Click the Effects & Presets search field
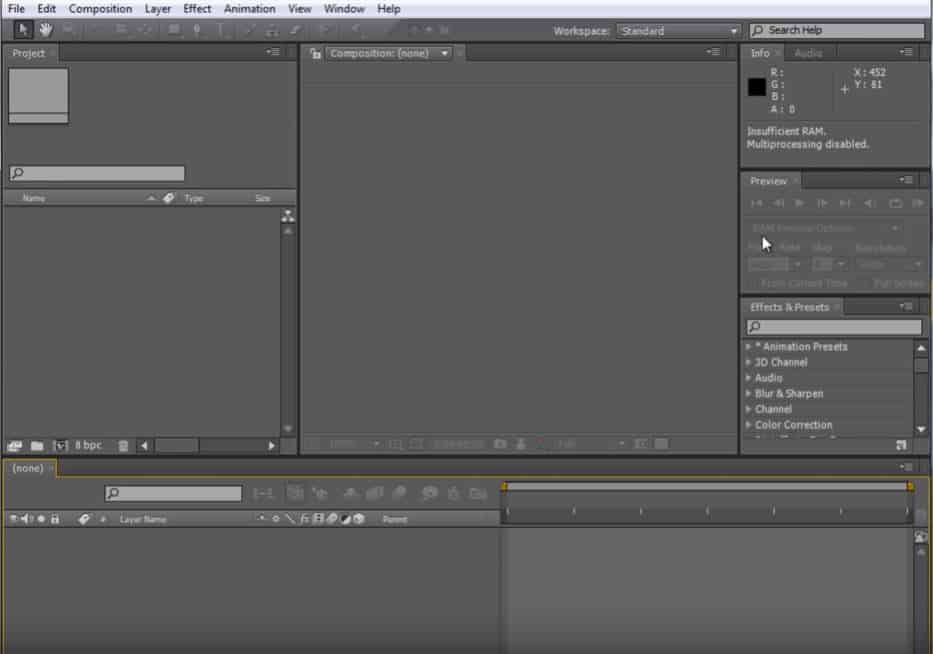This screenshot has height=654, width=933. [x=834, y=326]
